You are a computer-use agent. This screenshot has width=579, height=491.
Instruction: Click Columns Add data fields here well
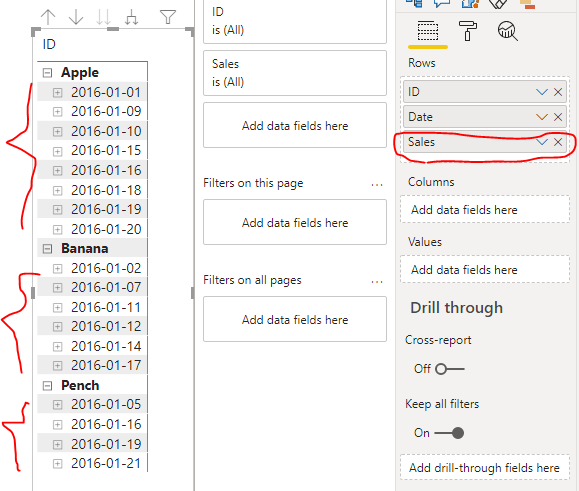pyautogui.click(x=485, y=209)
